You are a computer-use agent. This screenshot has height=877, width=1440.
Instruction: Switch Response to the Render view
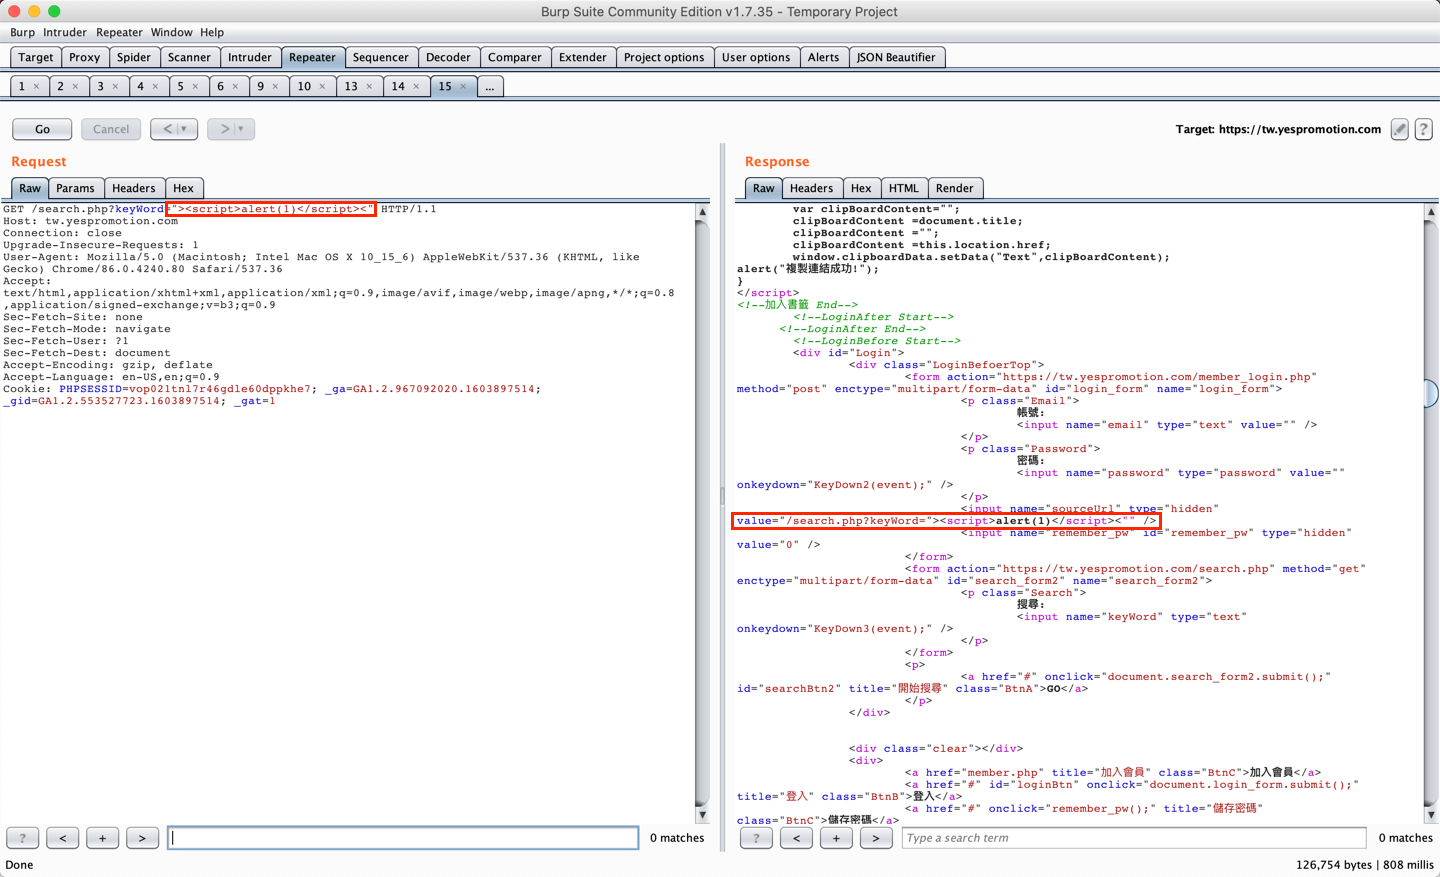click(955, 188)
